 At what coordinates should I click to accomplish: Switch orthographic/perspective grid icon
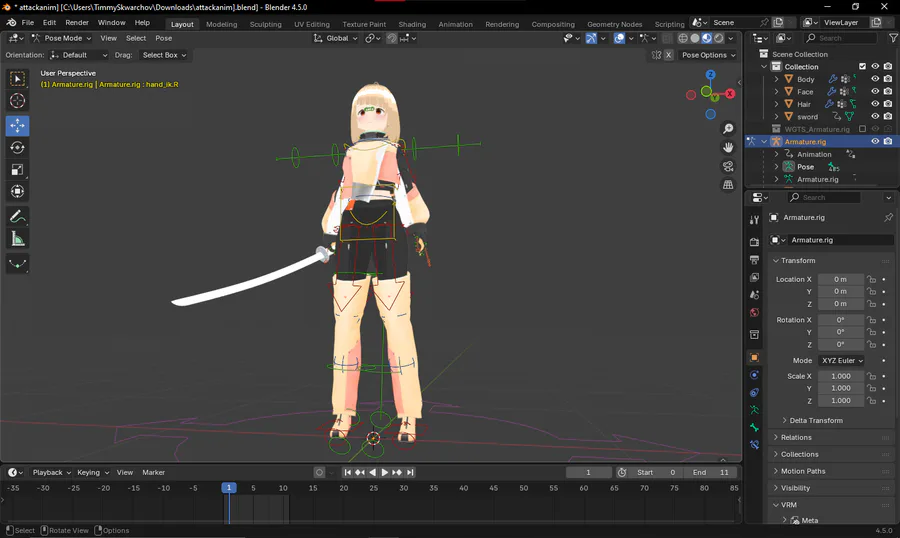point(728,185)
